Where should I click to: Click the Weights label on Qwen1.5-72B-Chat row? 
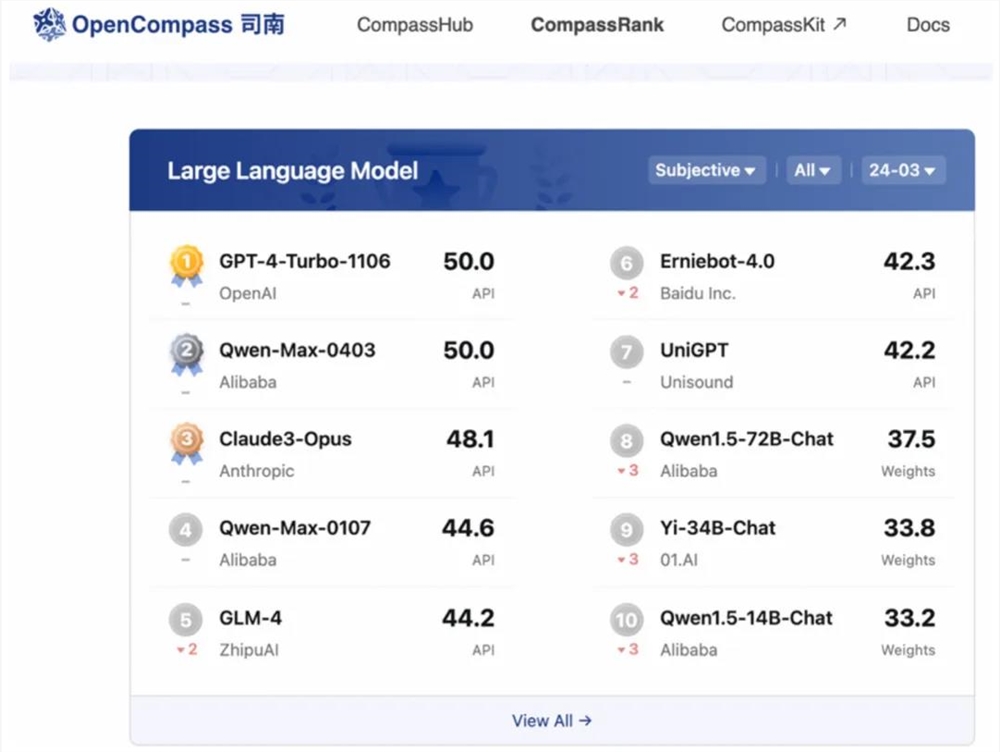907,470
